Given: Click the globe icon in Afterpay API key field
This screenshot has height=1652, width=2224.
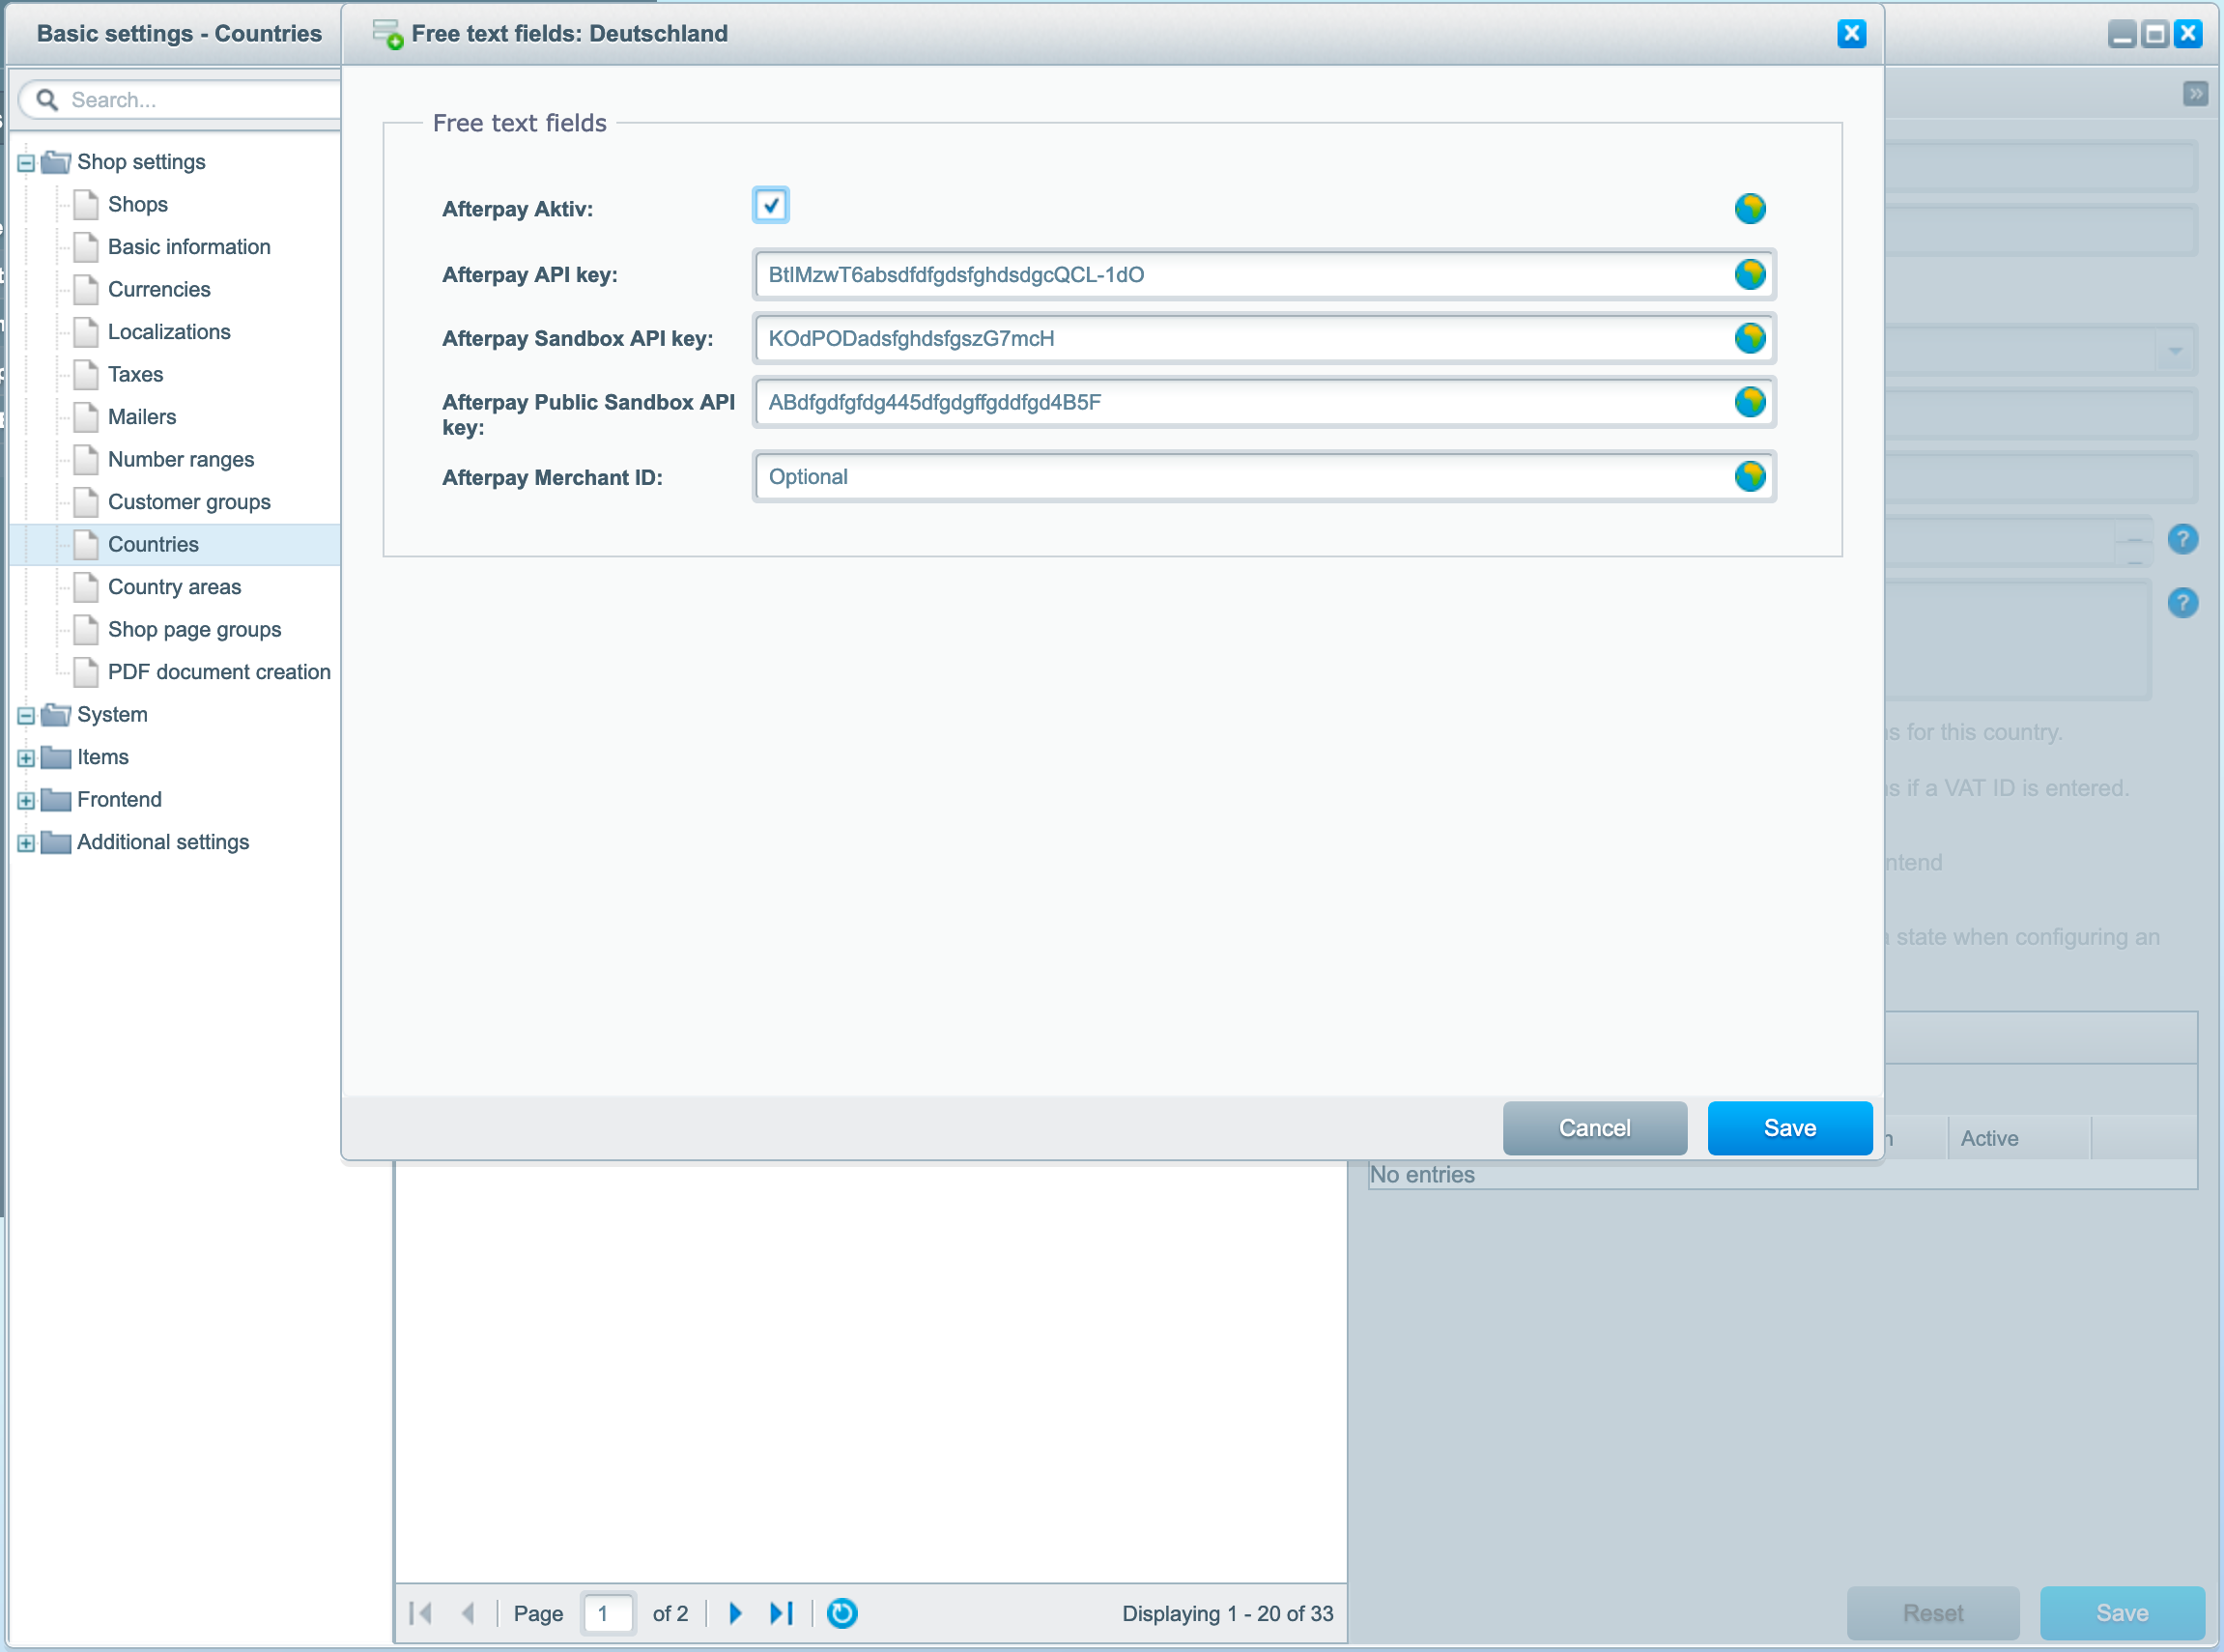Looking at the screenshot, I should [x=1749, y=274].
